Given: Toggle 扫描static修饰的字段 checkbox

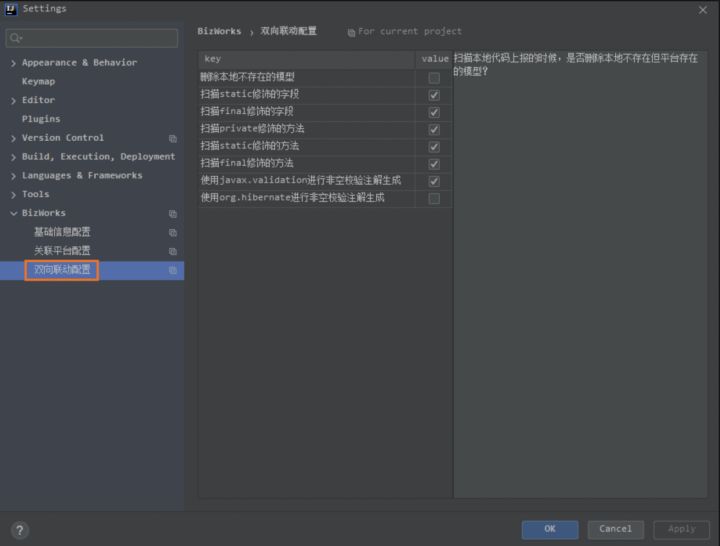Looking at the screenshot, I should click(x=434, y=95).
